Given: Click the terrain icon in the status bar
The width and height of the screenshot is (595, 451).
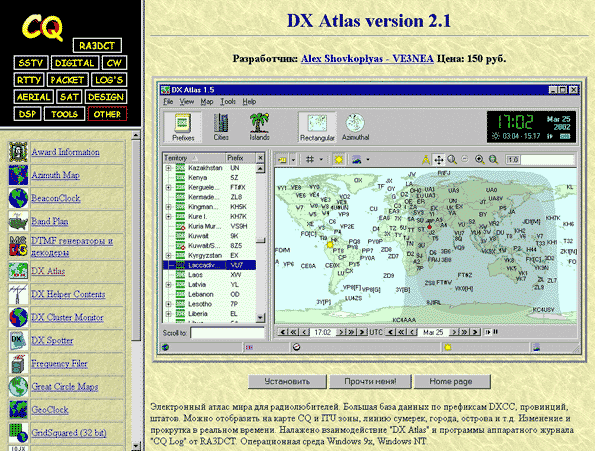Looking at the screenshot, I should coord(536,347).
